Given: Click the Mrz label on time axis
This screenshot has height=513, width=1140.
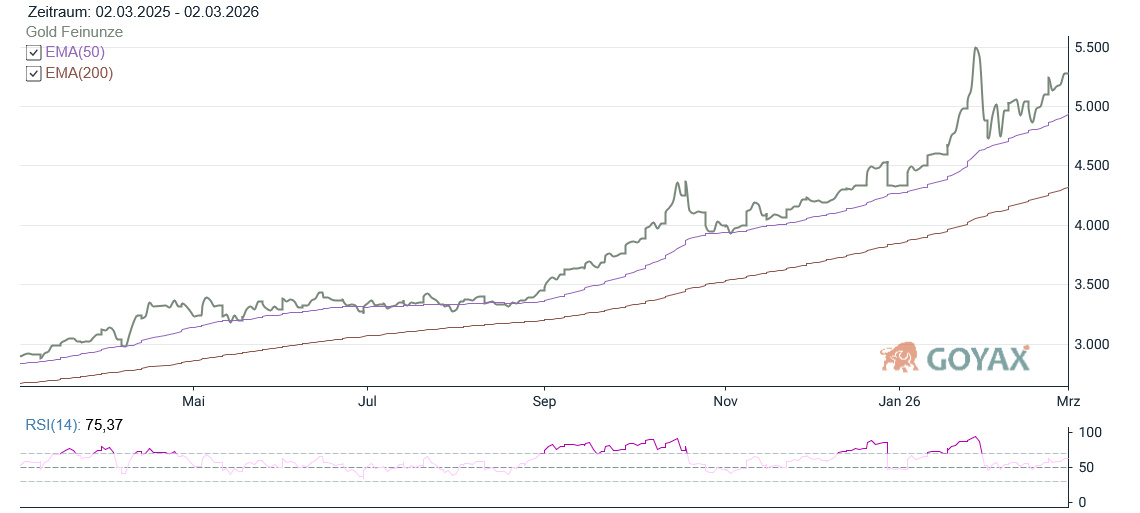Looking at the screenshot, I should click(1068, 401).
